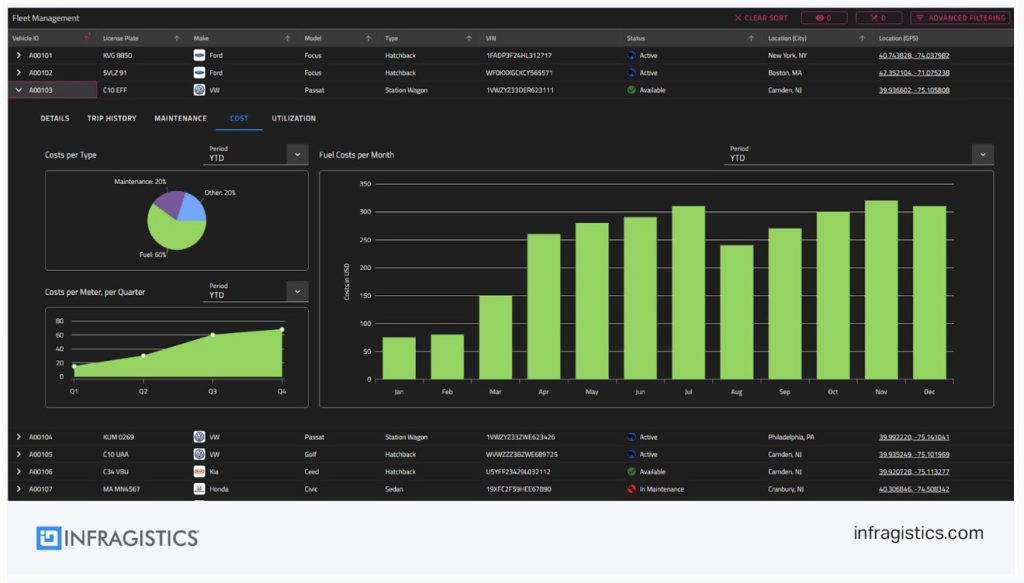This screenshot has width=1024, height=583.
Task: Click the Available status icon for A00106
Action: [632, 472]
